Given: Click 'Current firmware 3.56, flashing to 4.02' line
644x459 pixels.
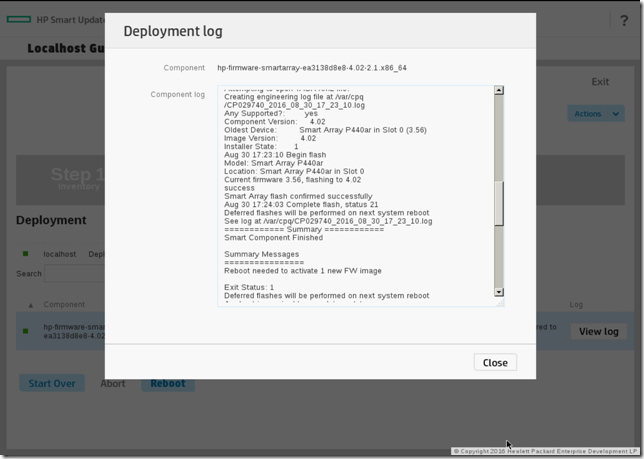Looking at the screenshot, I should 292,180.
